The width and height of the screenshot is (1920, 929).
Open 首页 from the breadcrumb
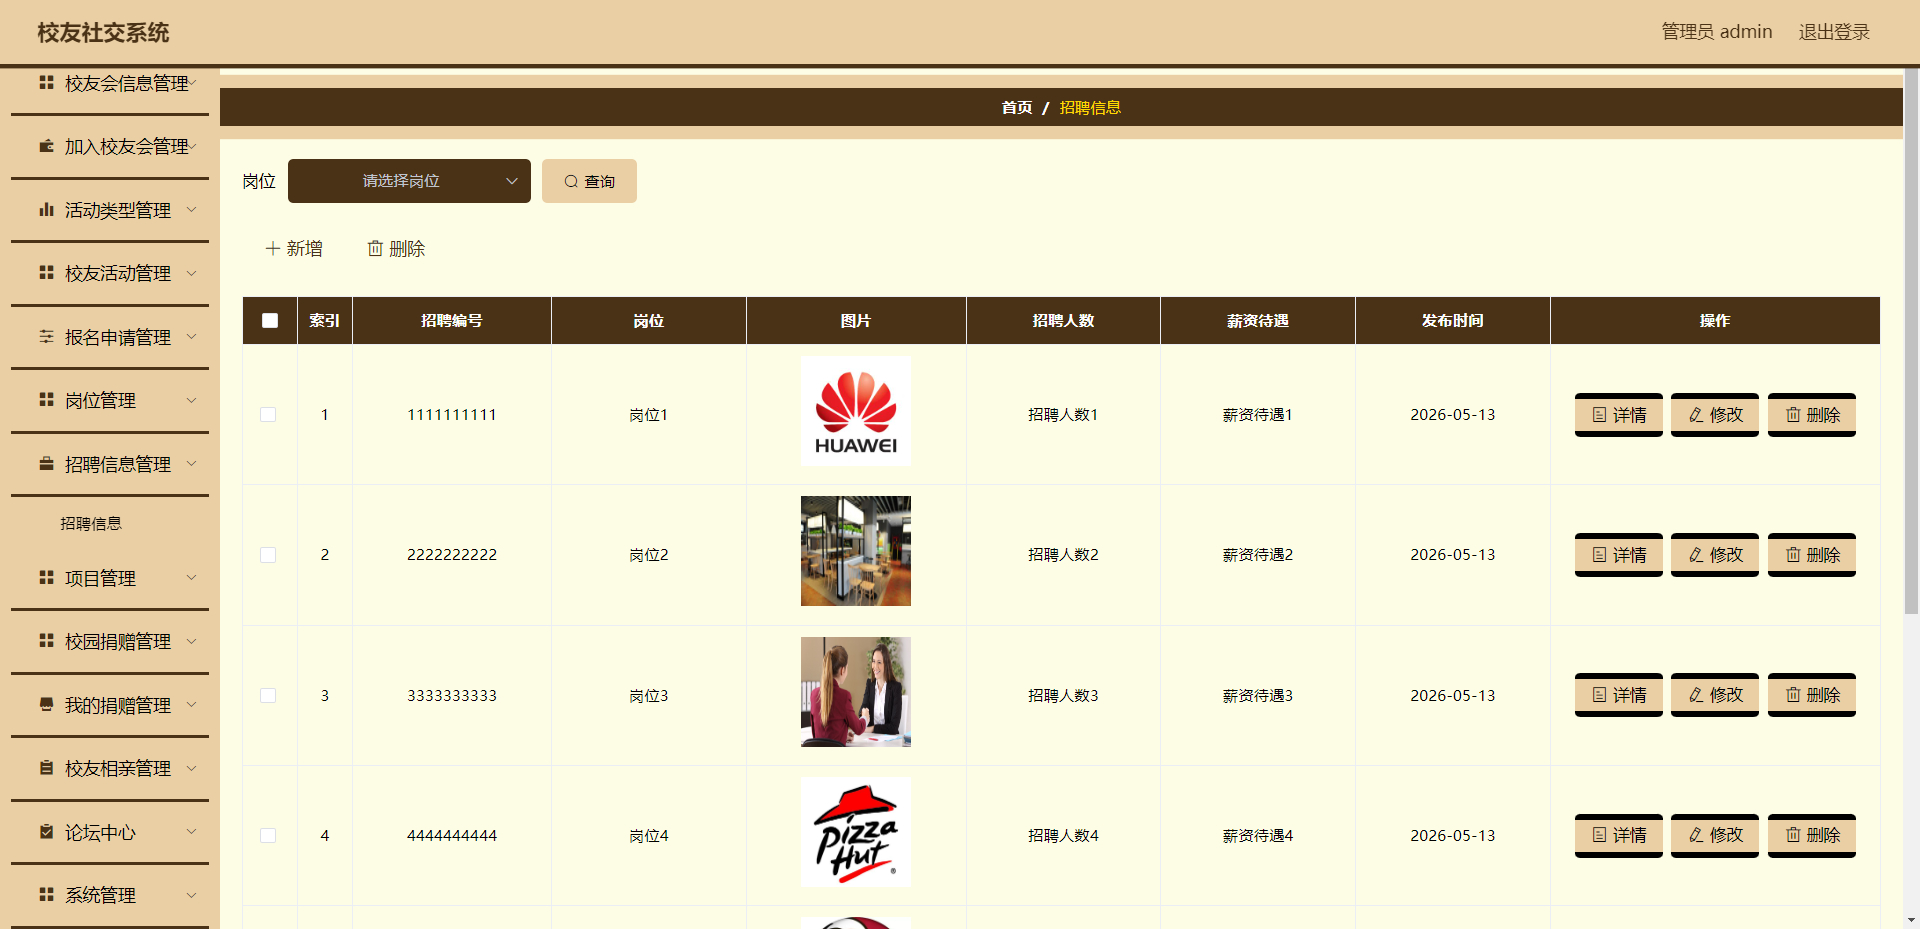click(1016, 107)
